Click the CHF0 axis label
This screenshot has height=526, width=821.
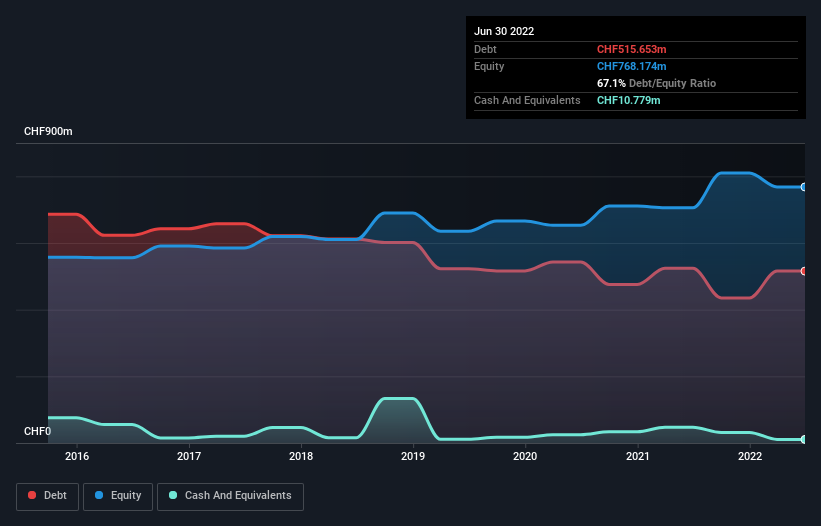point(38,431)
